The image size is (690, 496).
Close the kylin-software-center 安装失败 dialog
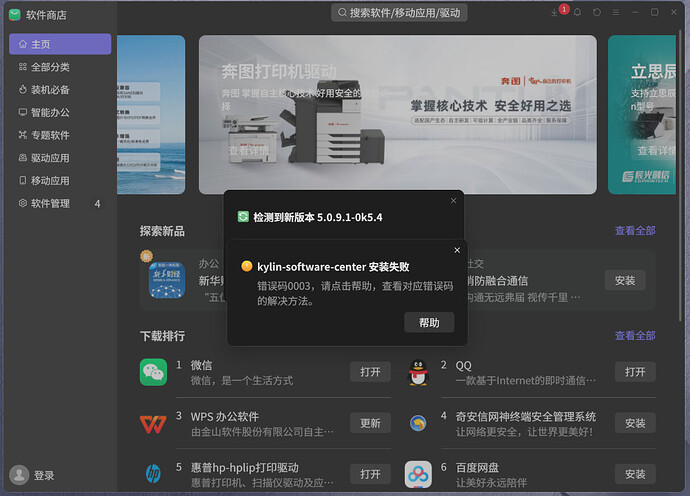pyautogui.click(x=457, y=250)
